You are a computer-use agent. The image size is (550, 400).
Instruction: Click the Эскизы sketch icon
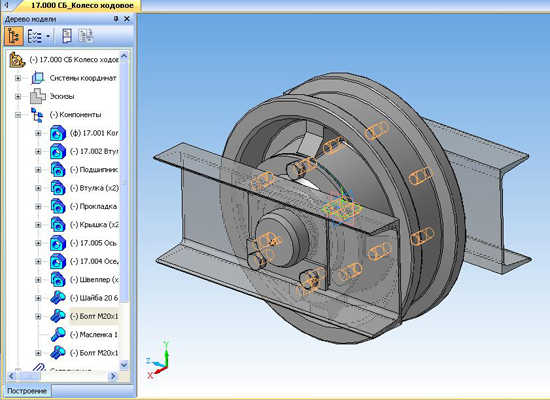[38, 96]
